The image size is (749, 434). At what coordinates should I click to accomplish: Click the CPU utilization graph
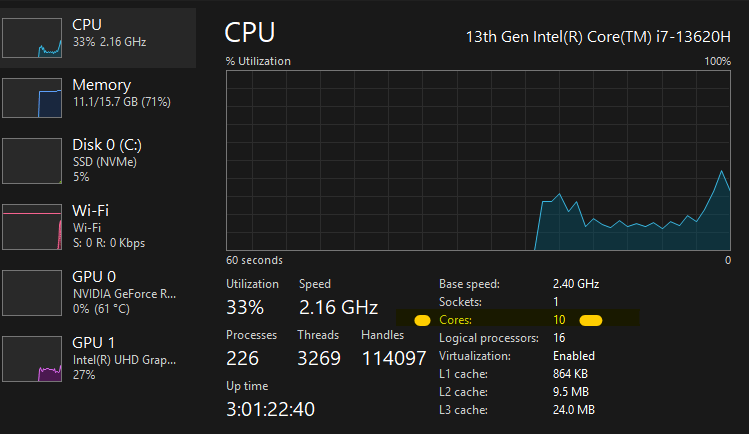pyautogui.click(x=478, y=160)
